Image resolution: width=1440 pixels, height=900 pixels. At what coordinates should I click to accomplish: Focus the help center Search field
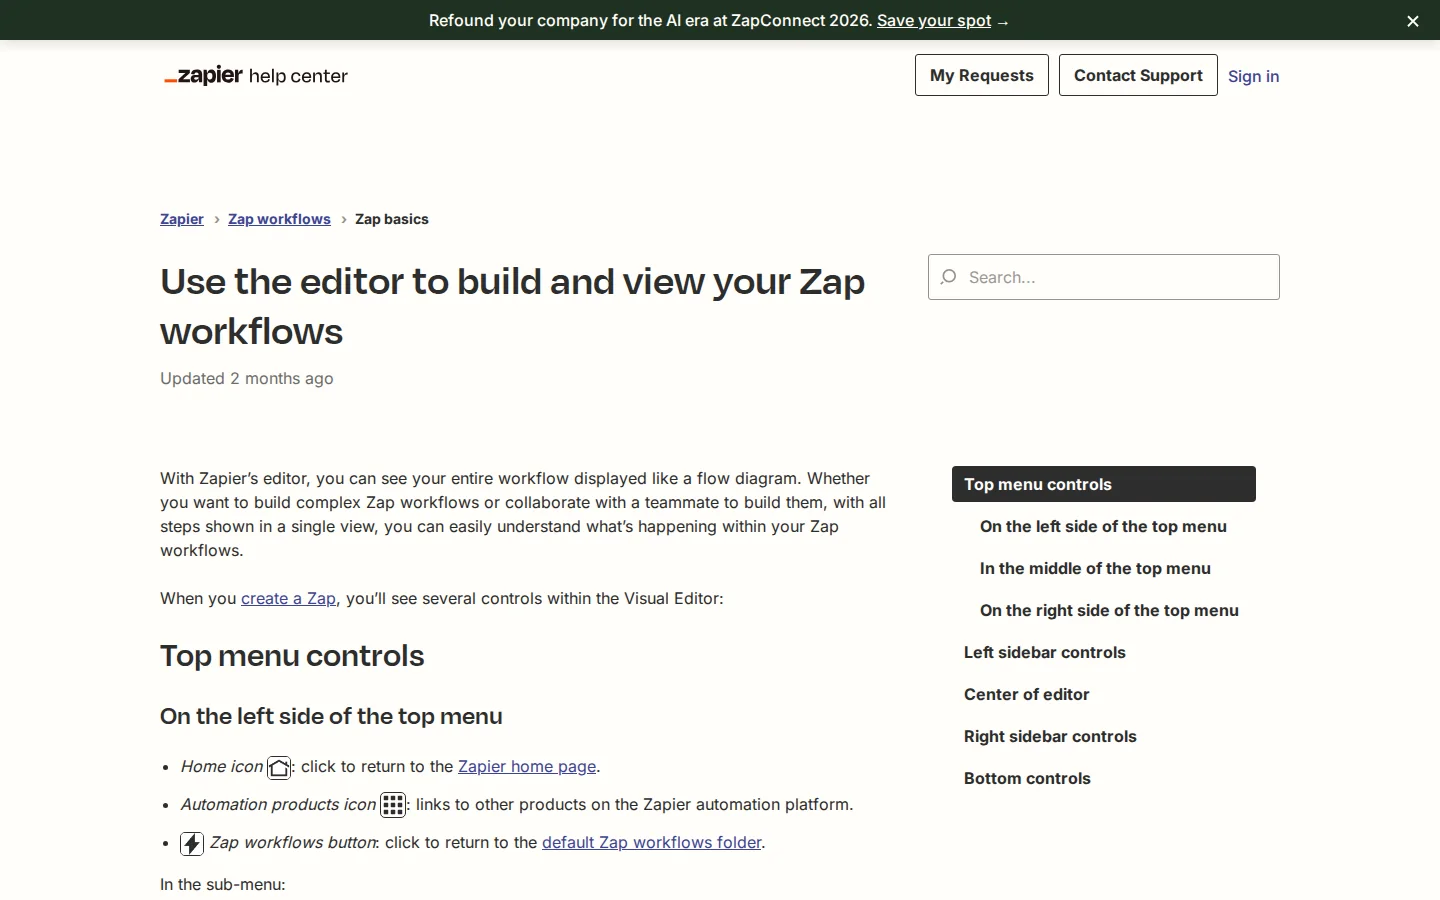point(1104,277)
